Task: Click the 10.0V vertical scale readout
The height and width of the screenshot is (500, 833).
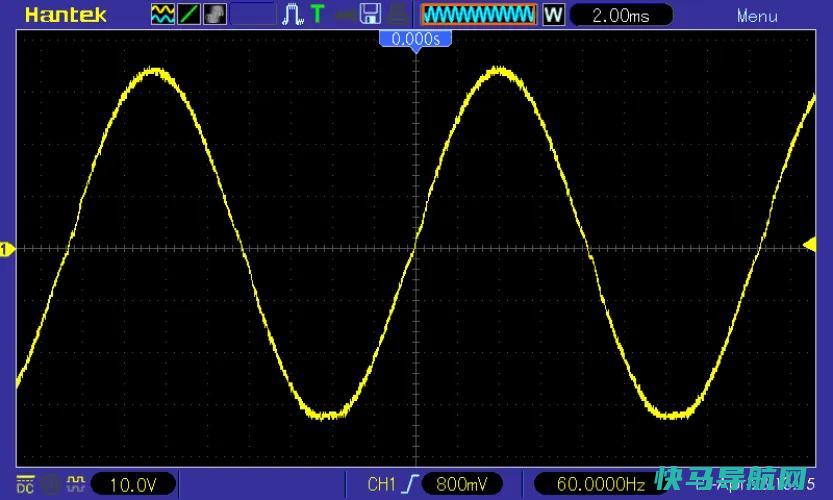Action: point(133,485)
